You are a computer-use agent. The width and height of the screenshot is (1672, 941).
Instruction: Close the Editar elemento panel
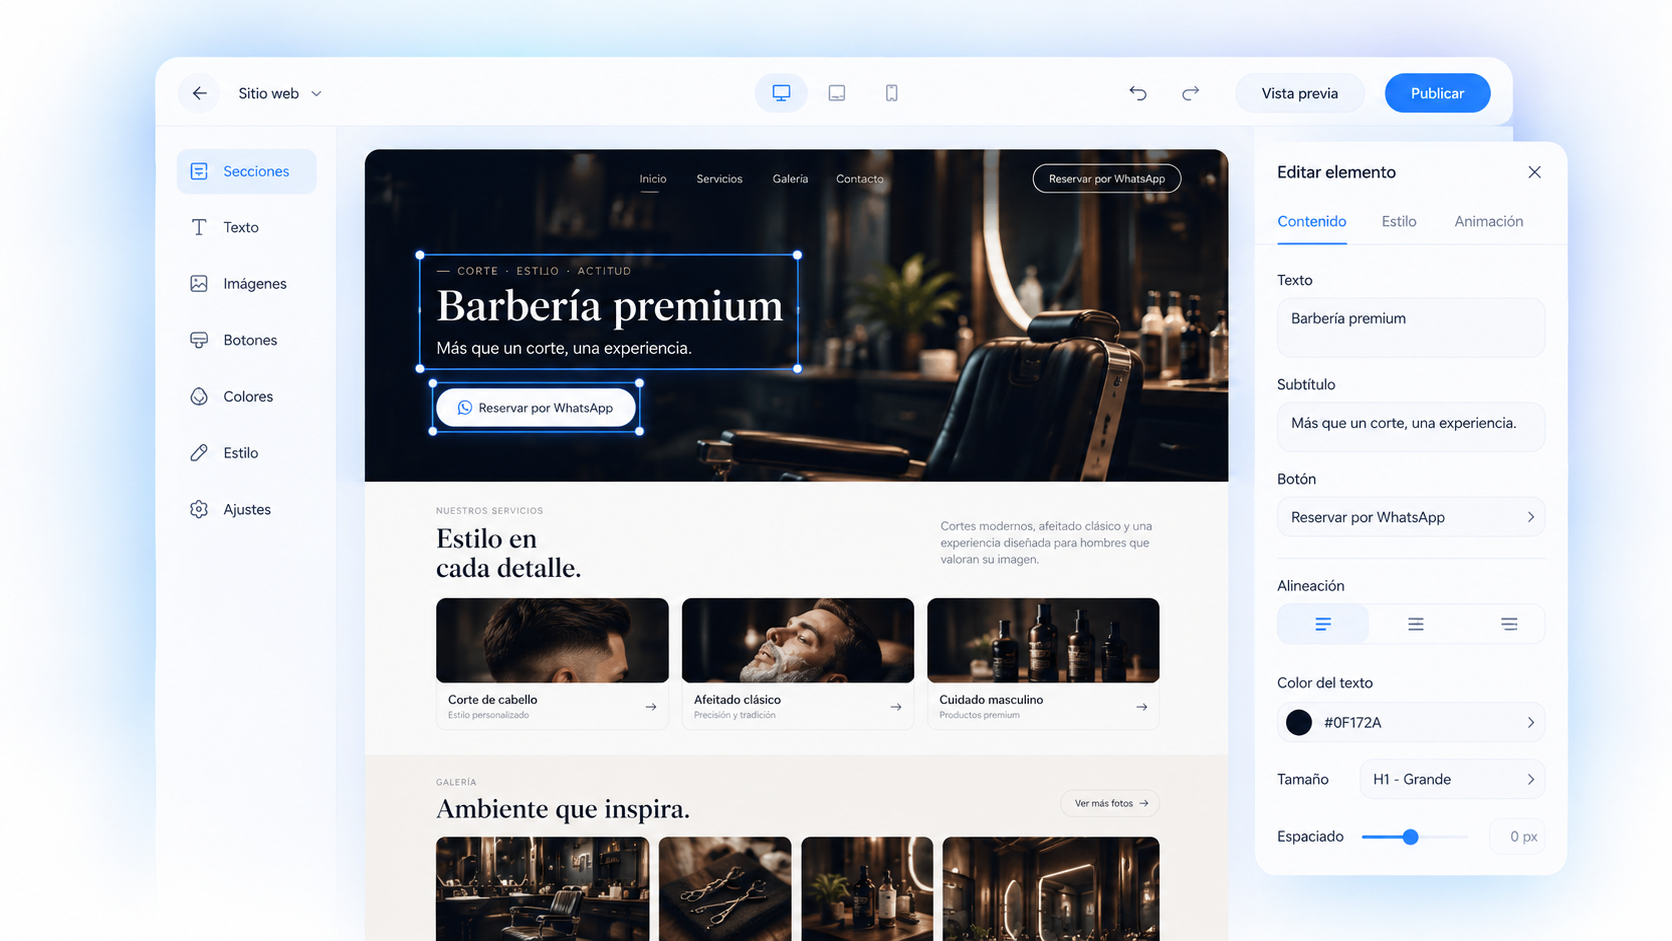(x=1534, y=172)
